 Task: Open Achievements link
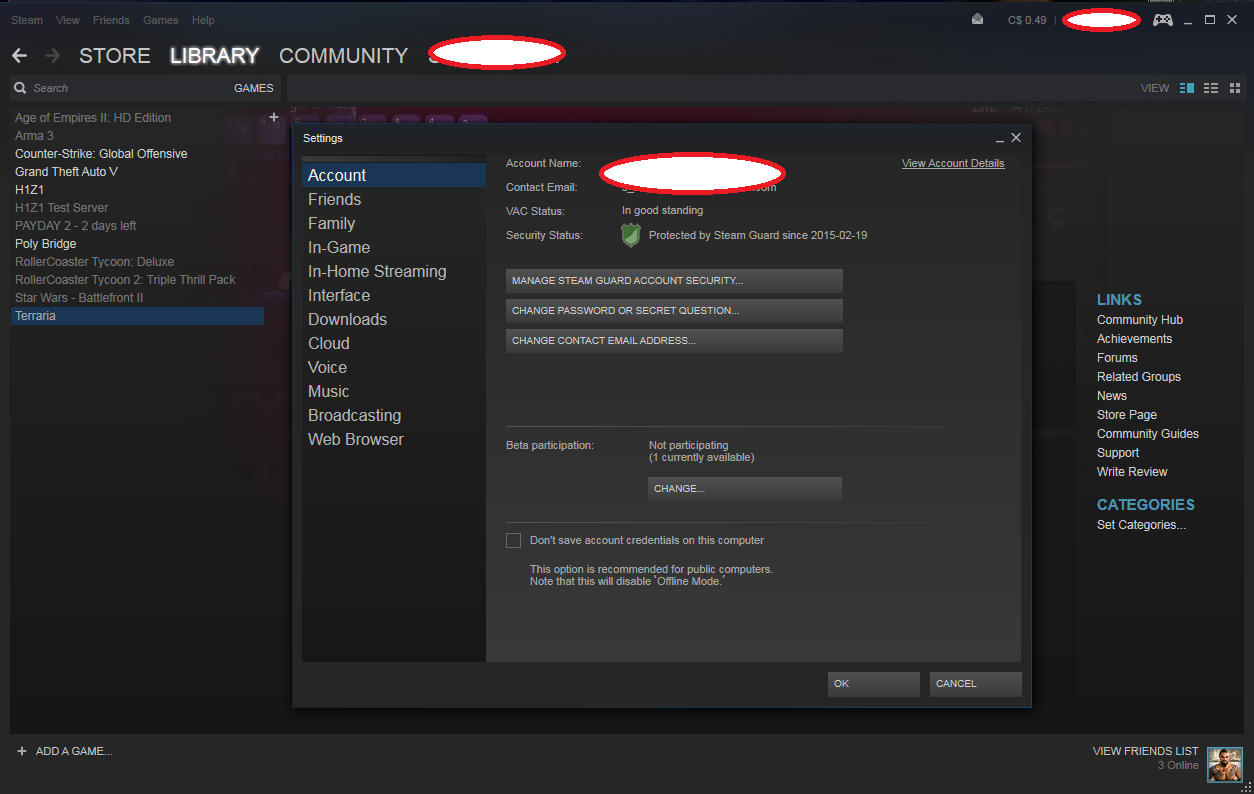tap(1134, 339)
